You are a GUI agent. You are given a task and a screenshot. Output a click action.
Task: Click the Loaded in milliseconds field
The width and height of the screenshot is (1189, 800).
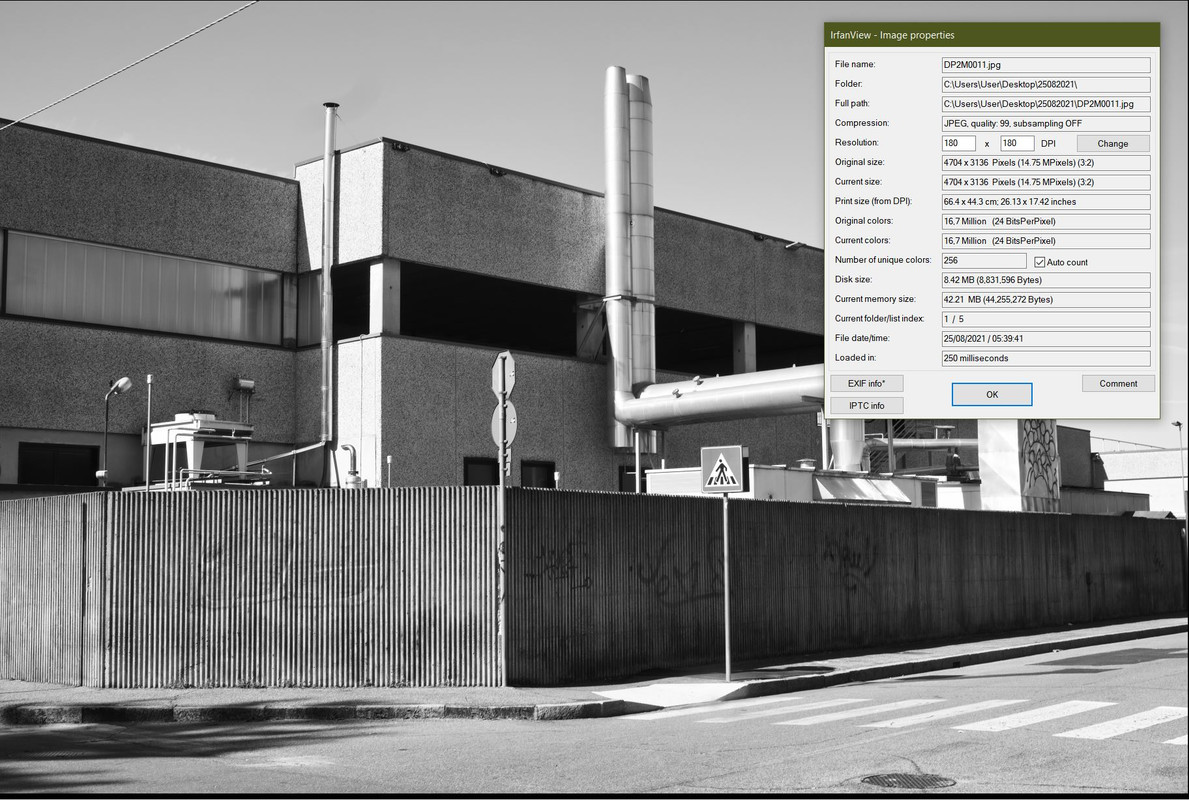pyautogui.click(x=1046, y=359)
